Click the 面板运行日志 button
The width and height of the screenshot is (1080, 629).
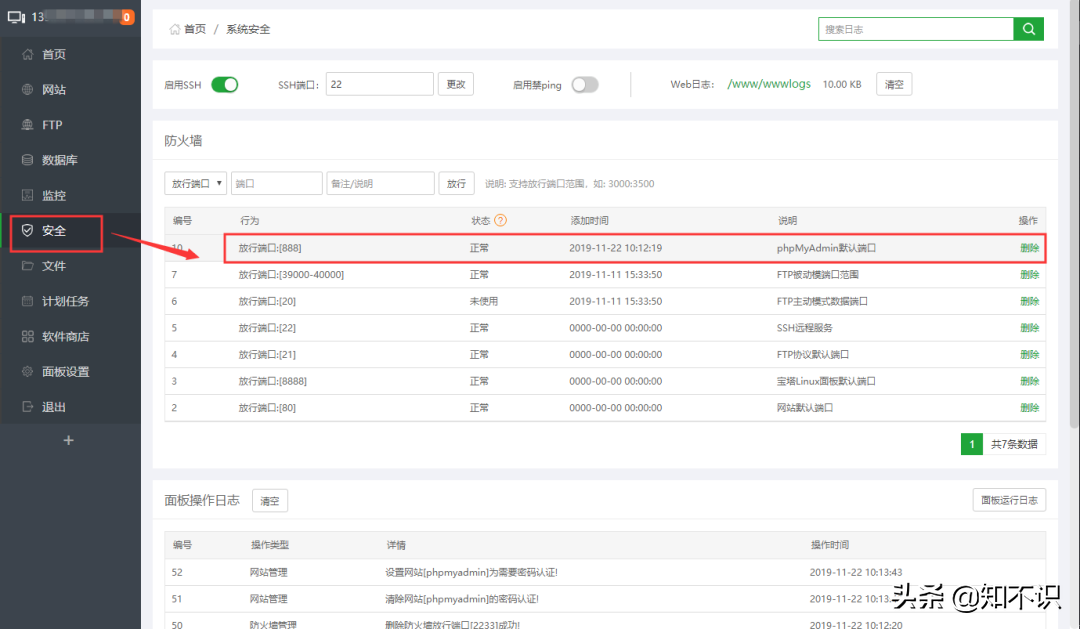pos(1008,500)
